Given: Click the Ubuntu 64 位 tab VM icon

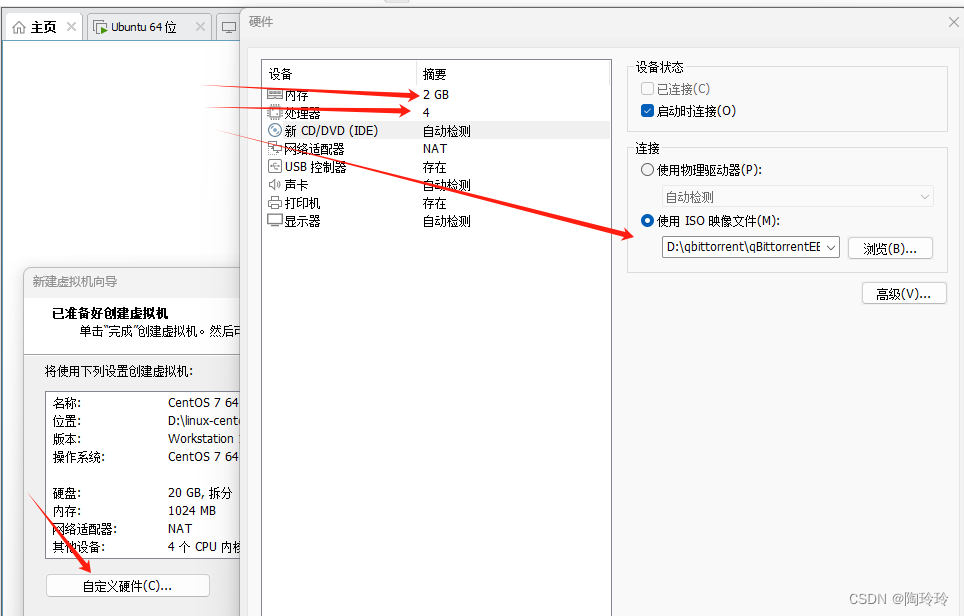Looking at the screenshot, I should coord(100,27).
